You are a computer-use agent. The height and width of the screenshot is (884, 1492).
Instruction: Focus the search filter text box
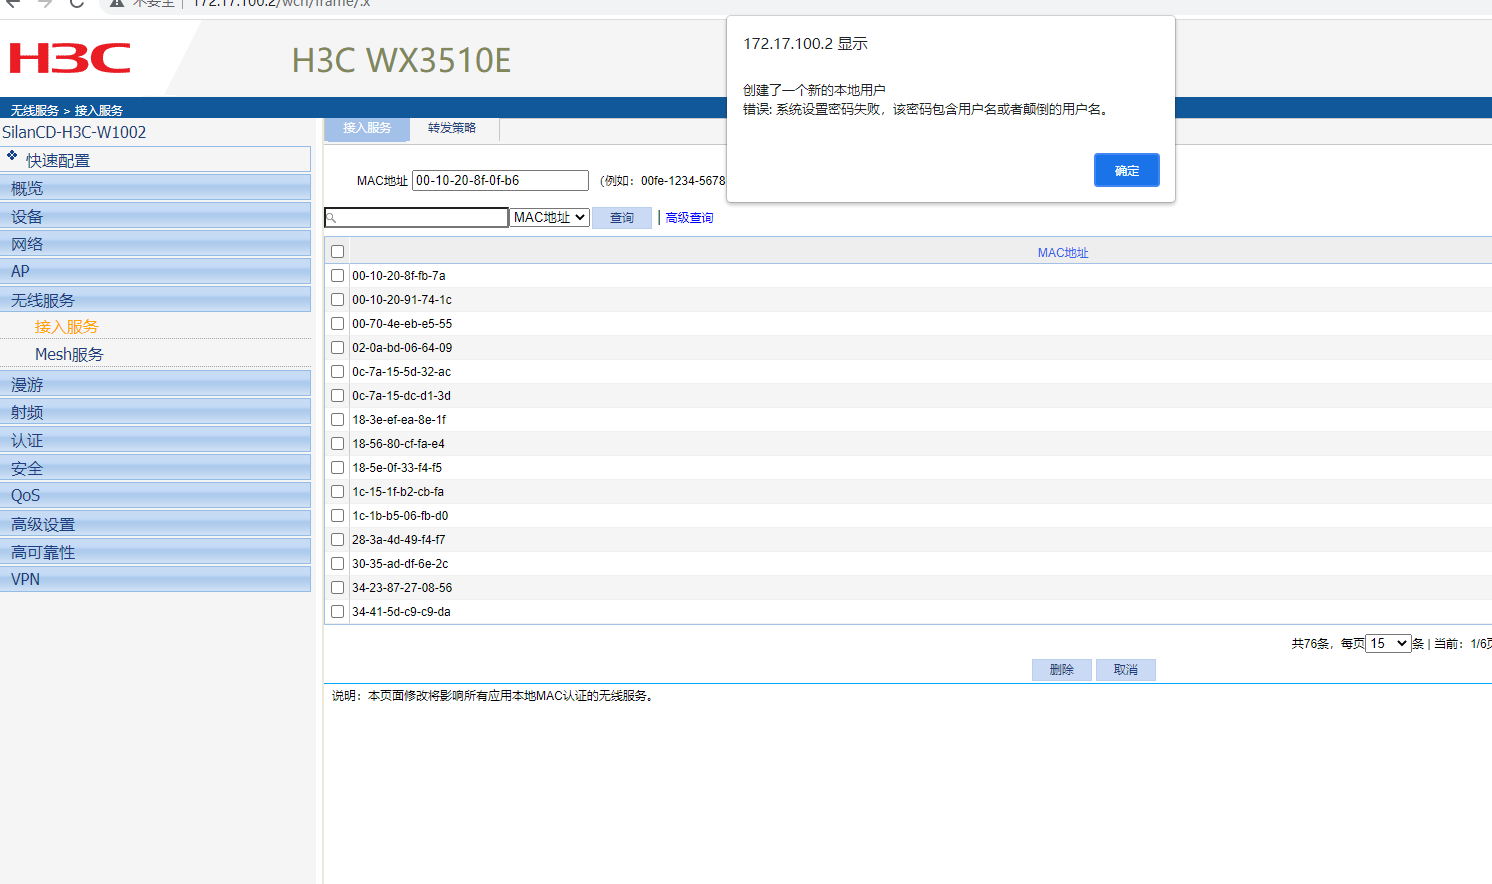pyautogui.click(x=416, y=217)
